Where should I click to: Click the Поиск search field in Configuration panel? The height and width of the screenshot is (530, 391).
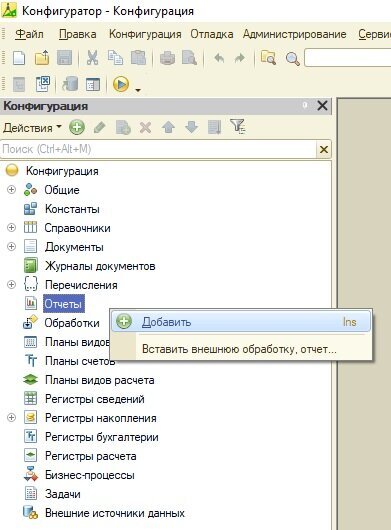[x=158, y=149]
